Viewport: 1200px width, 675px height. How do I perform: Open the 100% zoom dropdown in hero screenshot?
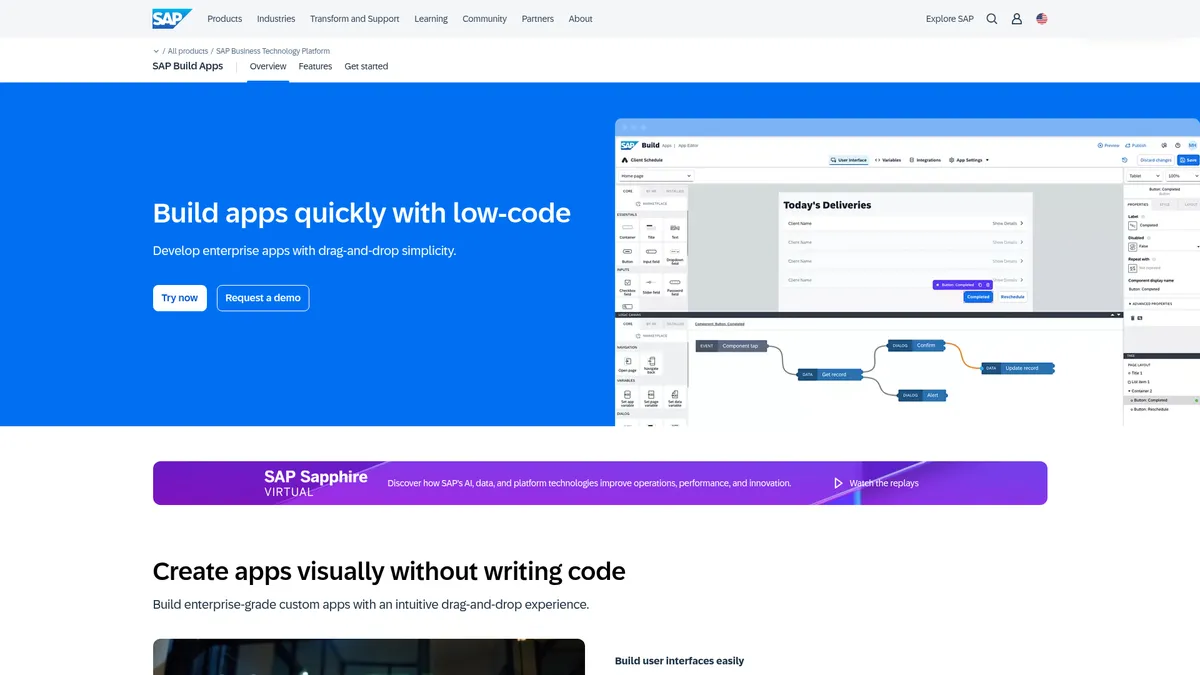[1184, 176]
